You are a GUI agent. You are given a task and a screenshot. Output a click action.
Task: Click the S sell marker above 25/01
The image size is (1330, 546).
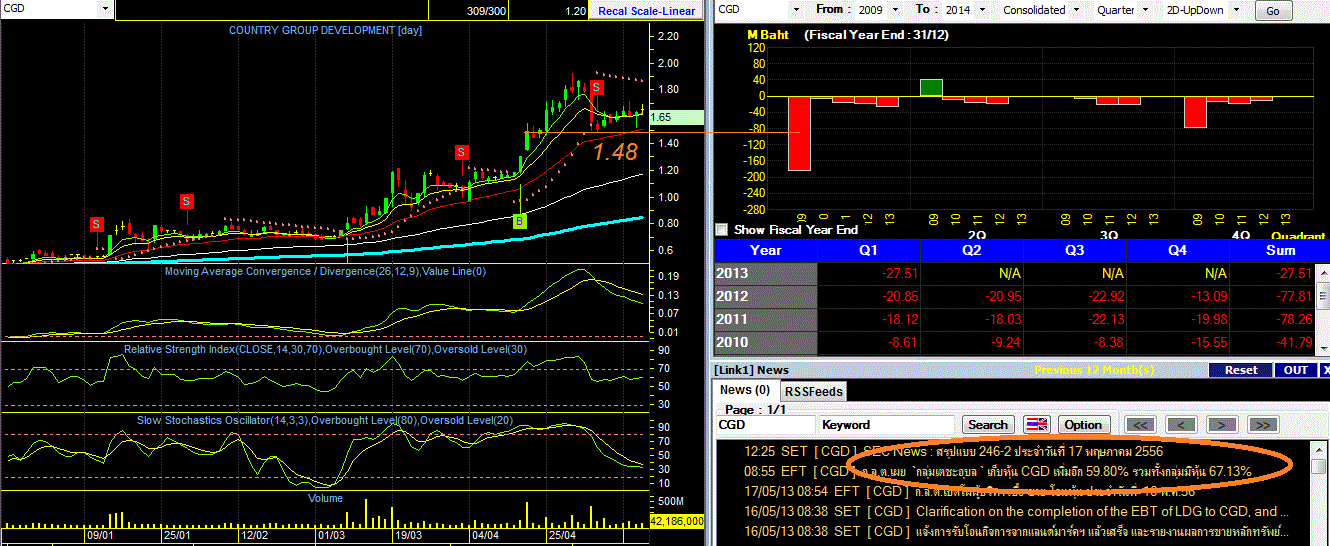(187, 201)
